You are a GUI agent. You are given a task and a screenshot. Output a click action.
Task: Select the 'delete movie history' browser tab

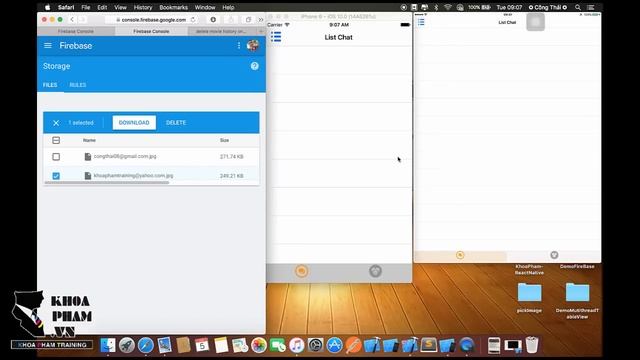(x=221, y=31)
